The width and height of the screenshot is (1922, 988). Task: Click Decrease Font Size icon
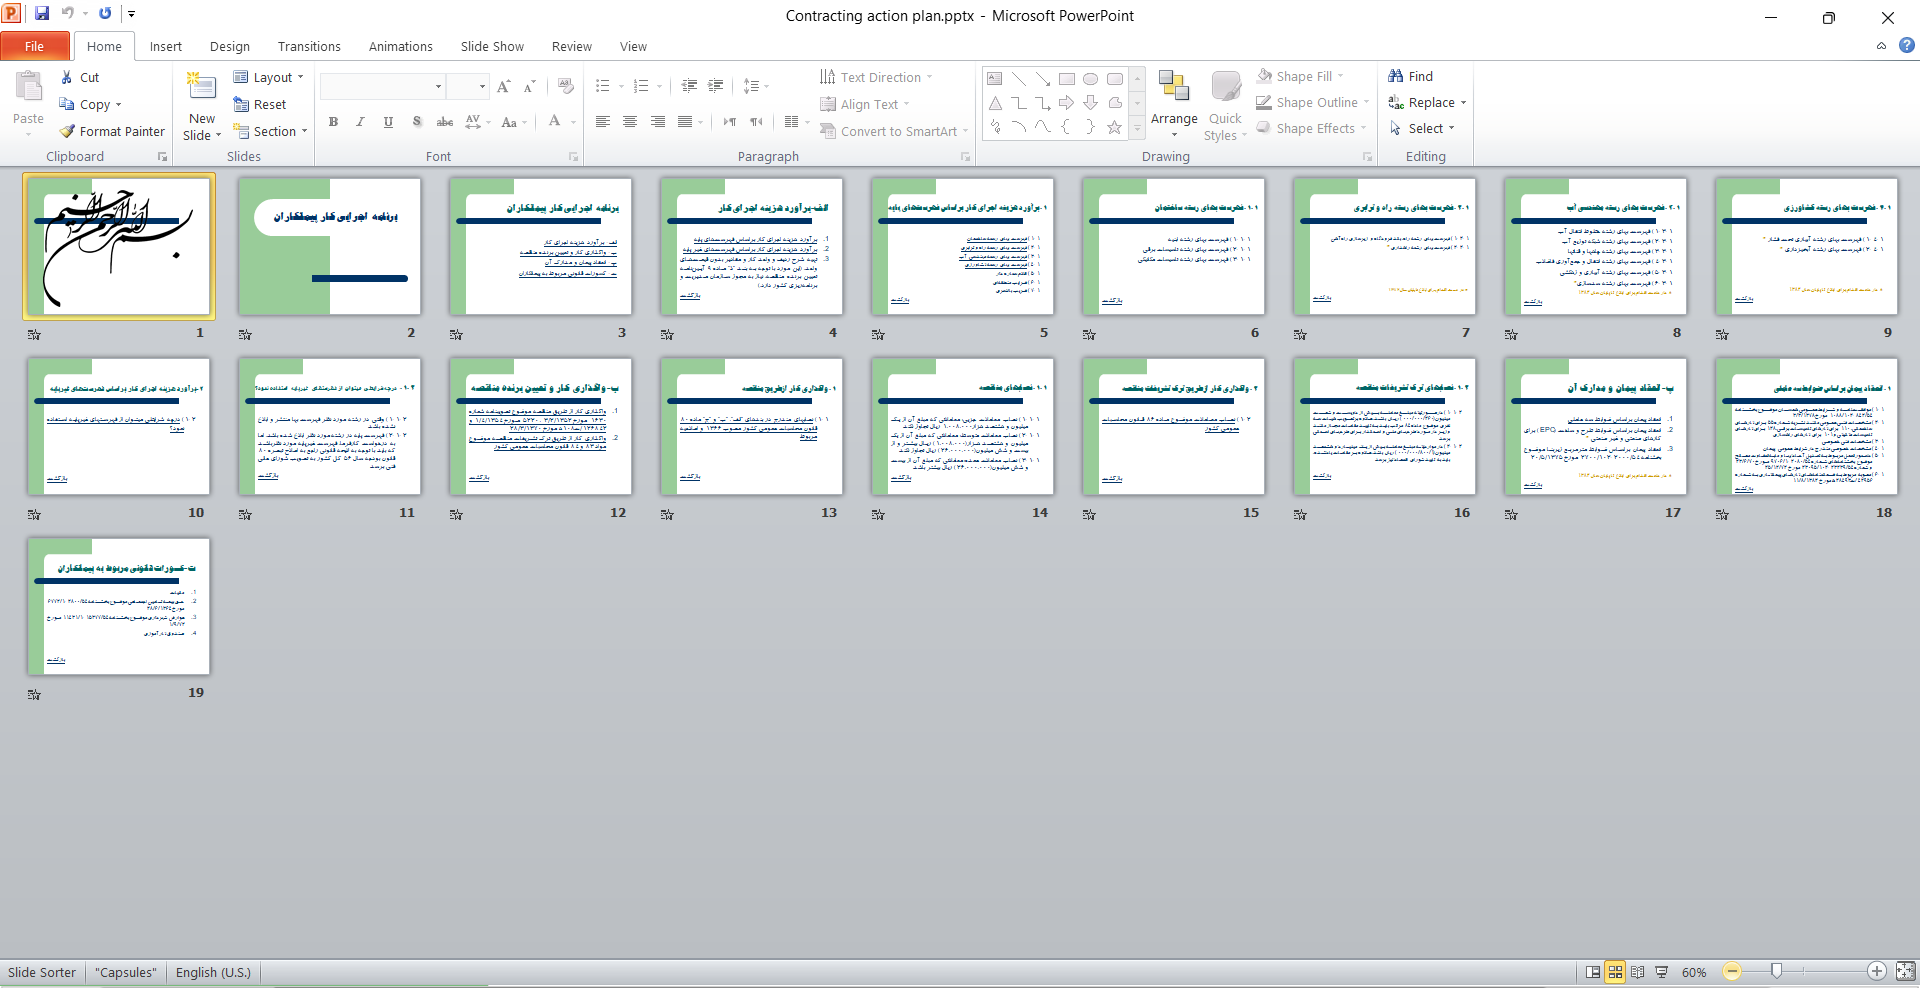pos(530,86)
